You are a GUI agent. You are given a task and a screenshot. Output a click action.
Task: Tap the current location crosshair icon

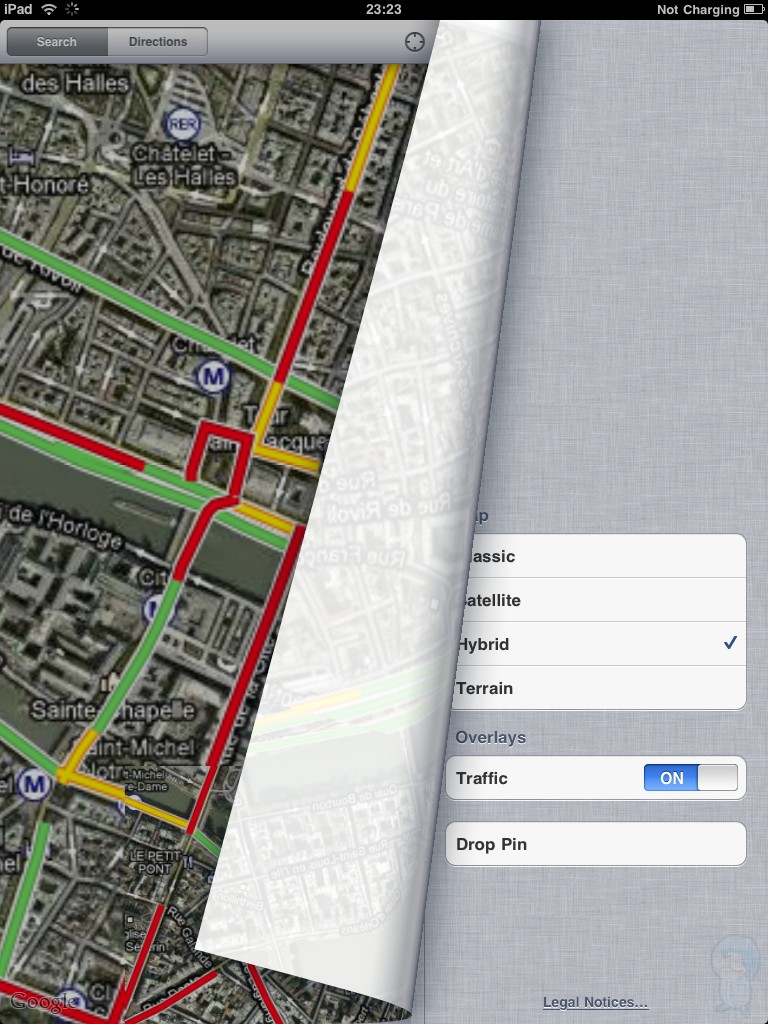click(415, 42)
